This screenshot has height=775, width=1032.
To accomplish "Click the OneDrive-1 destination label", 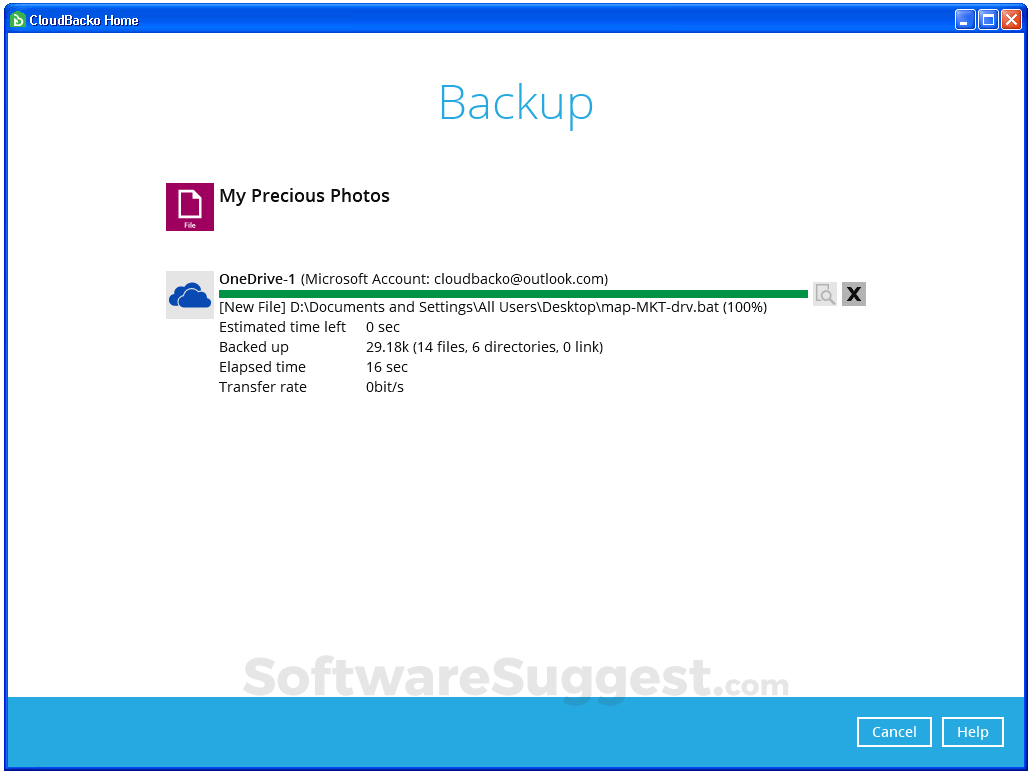I will coord(257,279).
